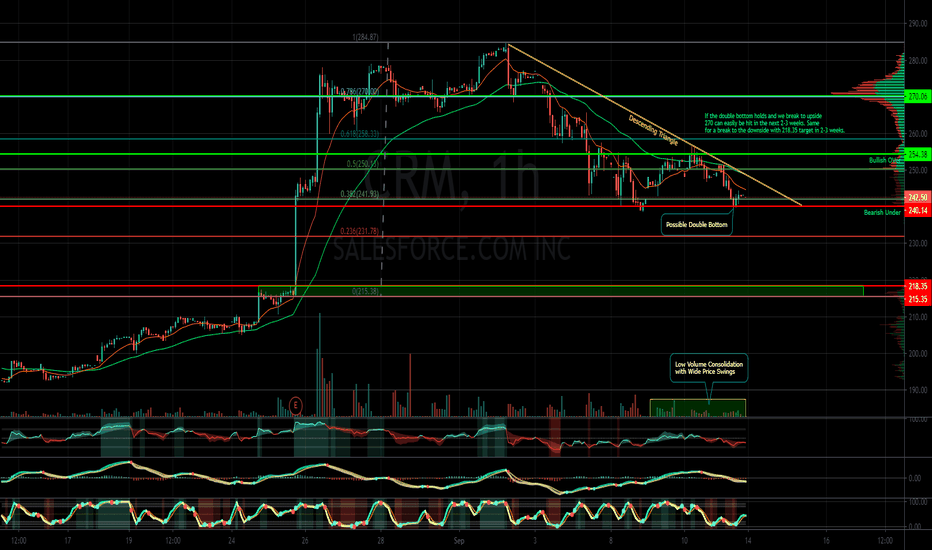Click the 0.618(258.33) Fibonacci label
Screen dimensions: 932x550
point(360,134)
